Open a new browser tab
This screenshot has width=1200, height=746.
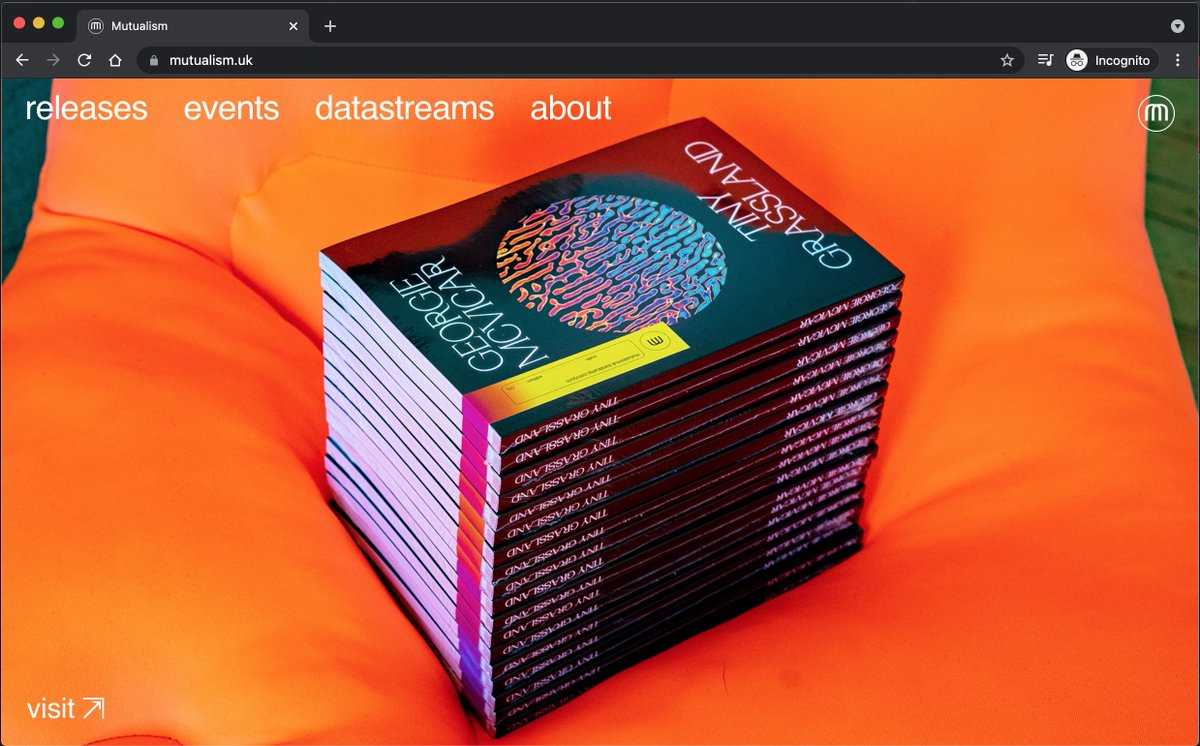(330, 26)
